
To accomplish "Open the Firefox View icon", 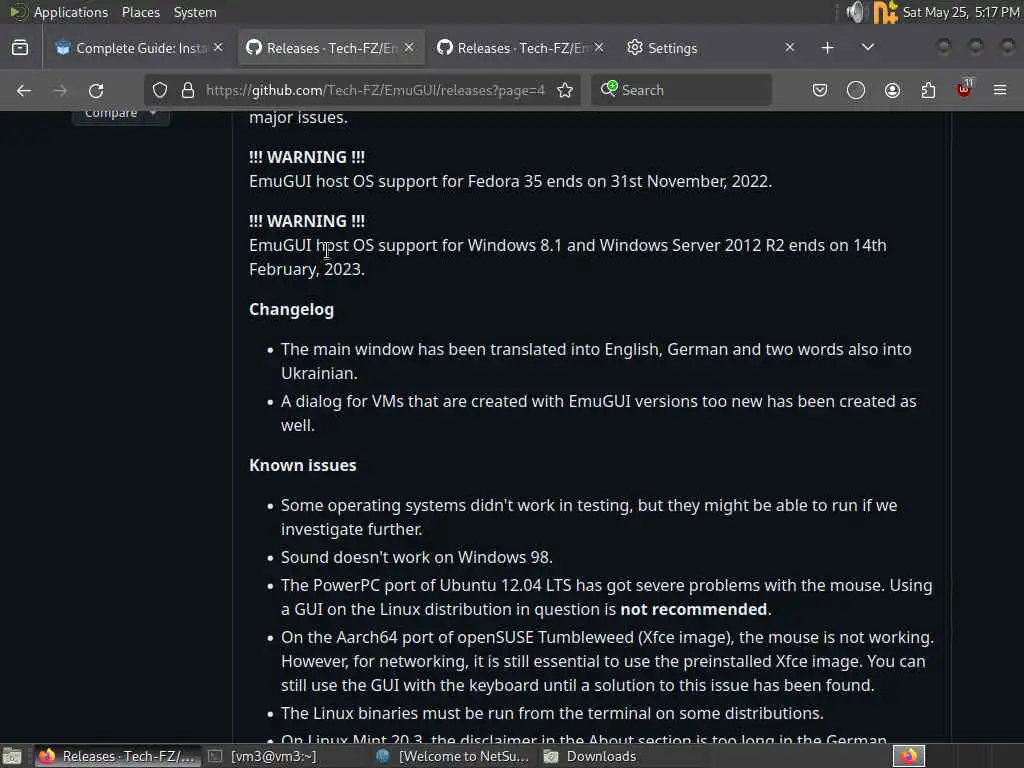I will coord(20,48).
